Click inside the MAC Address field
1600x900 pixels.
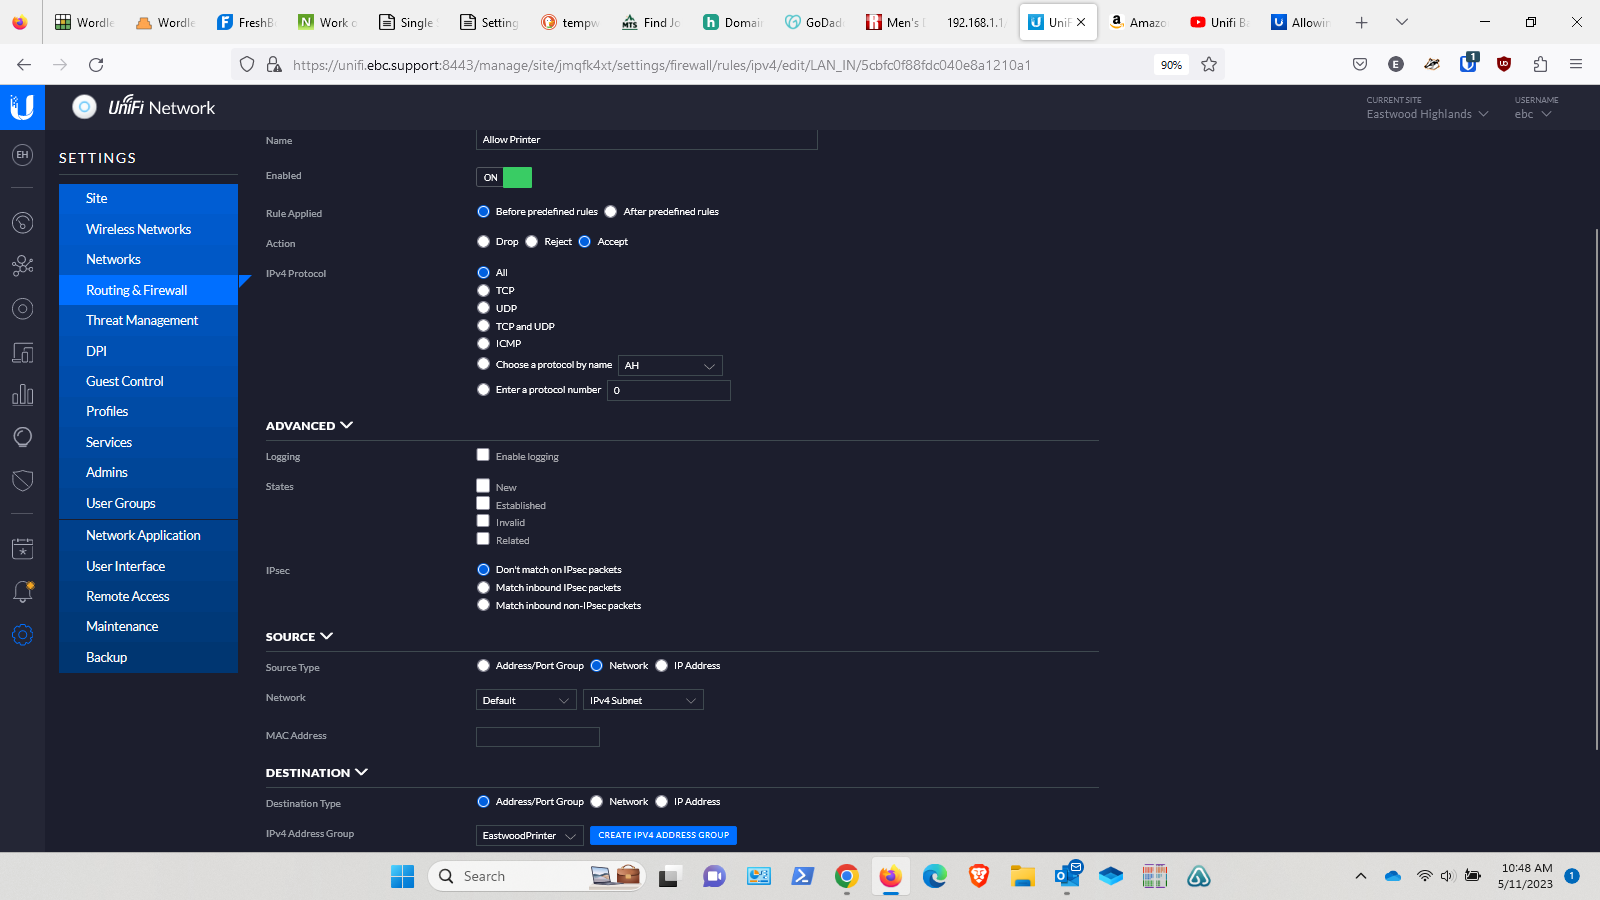point(538,737)
